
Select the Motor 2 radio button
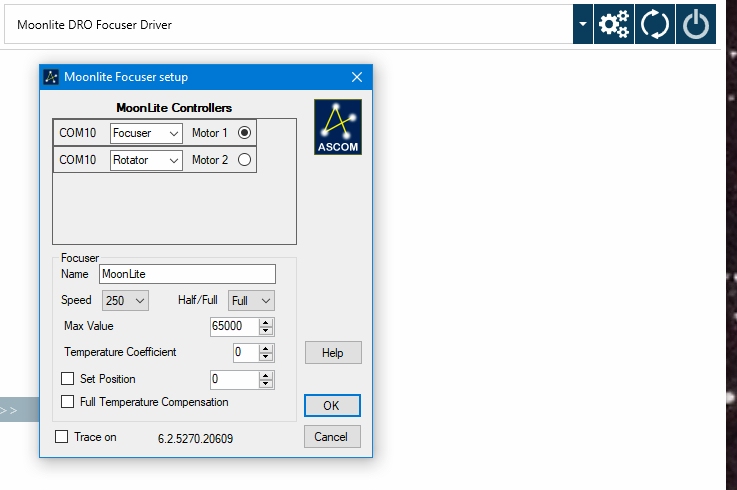244,160
